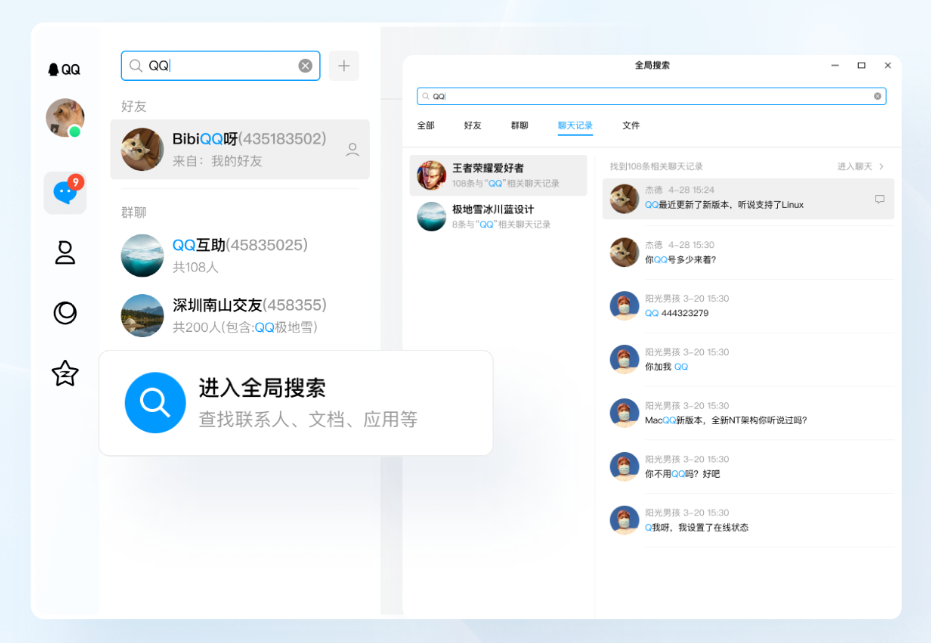
Task: Select group 深圳南山交友(458355)
Action: (240, 315)
